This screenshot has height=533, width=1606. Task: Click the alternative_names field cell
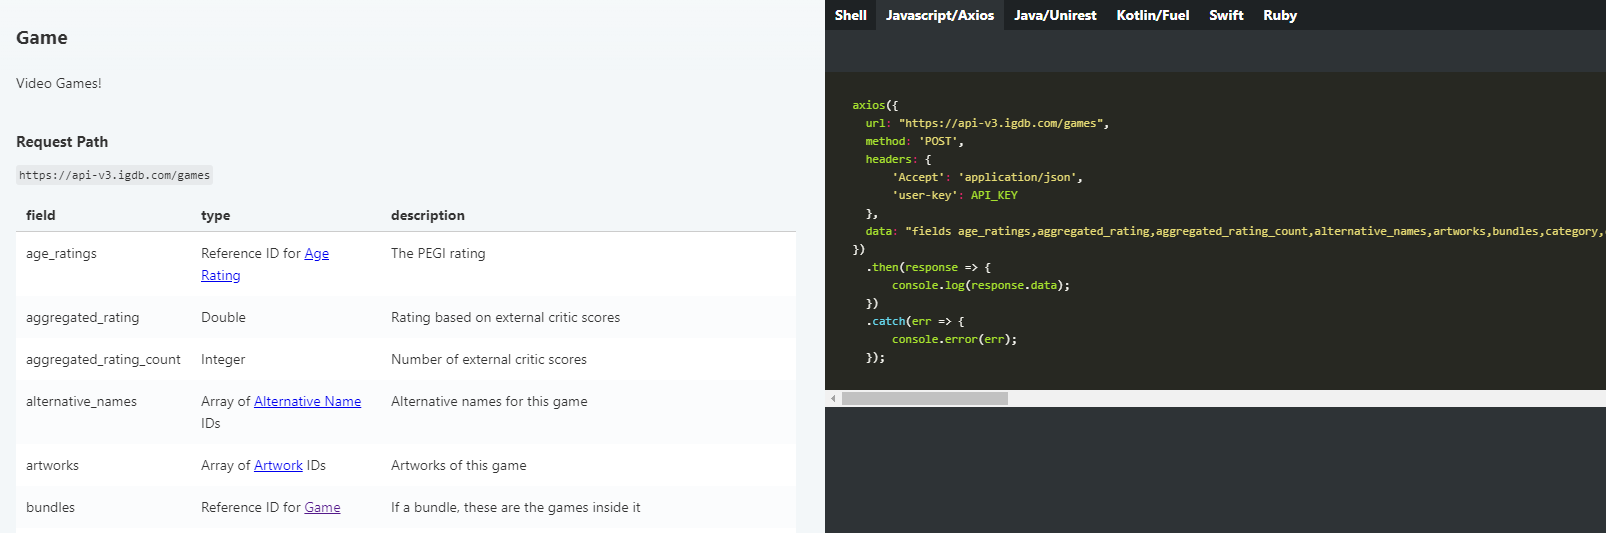coord(81,401)
